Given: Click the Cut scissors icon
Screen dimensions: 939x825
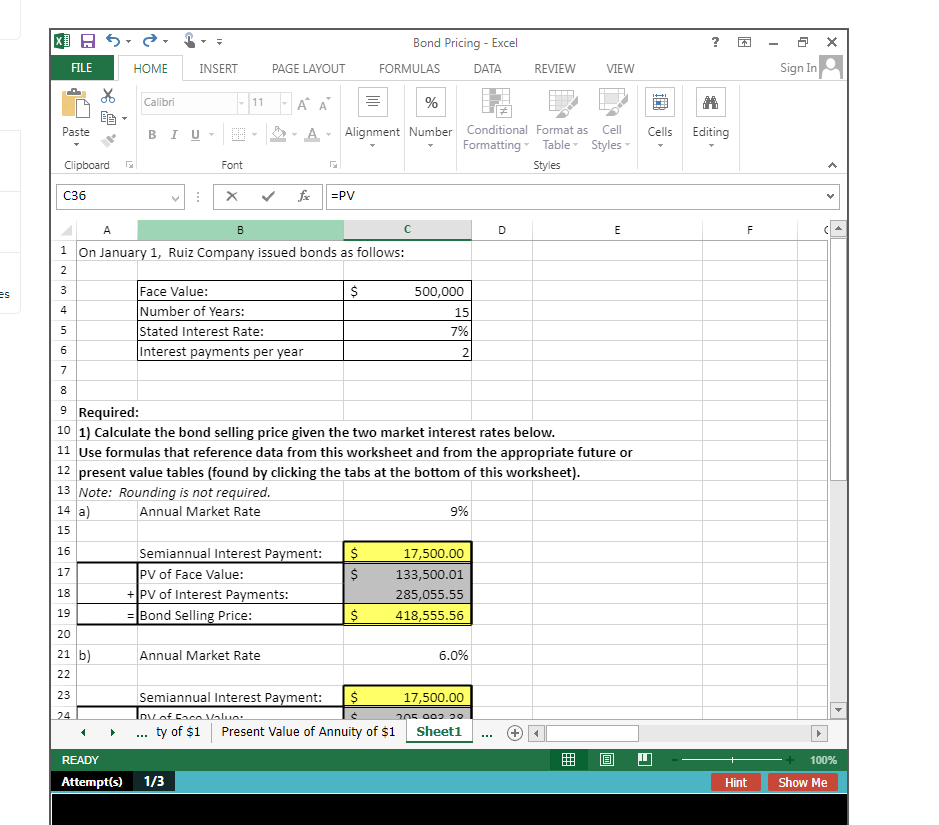Looking at the screenshot, I should coord(108,96).
